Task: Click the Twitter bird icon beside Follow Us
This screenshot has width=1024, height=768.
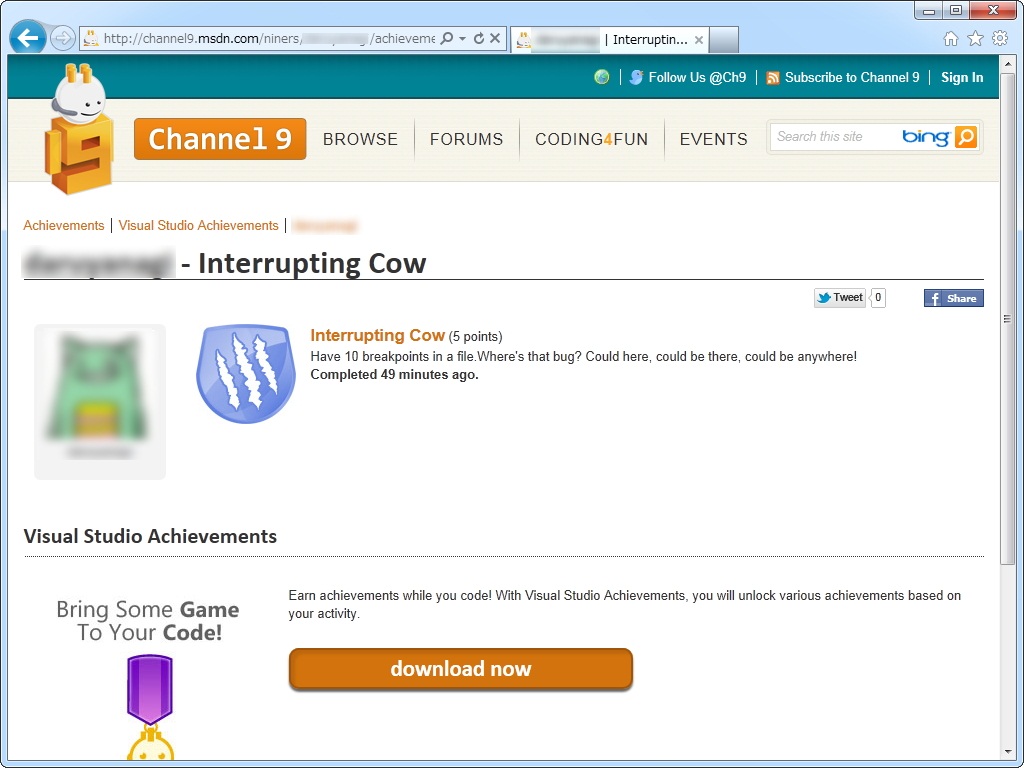Action: (x=637, y=77)
